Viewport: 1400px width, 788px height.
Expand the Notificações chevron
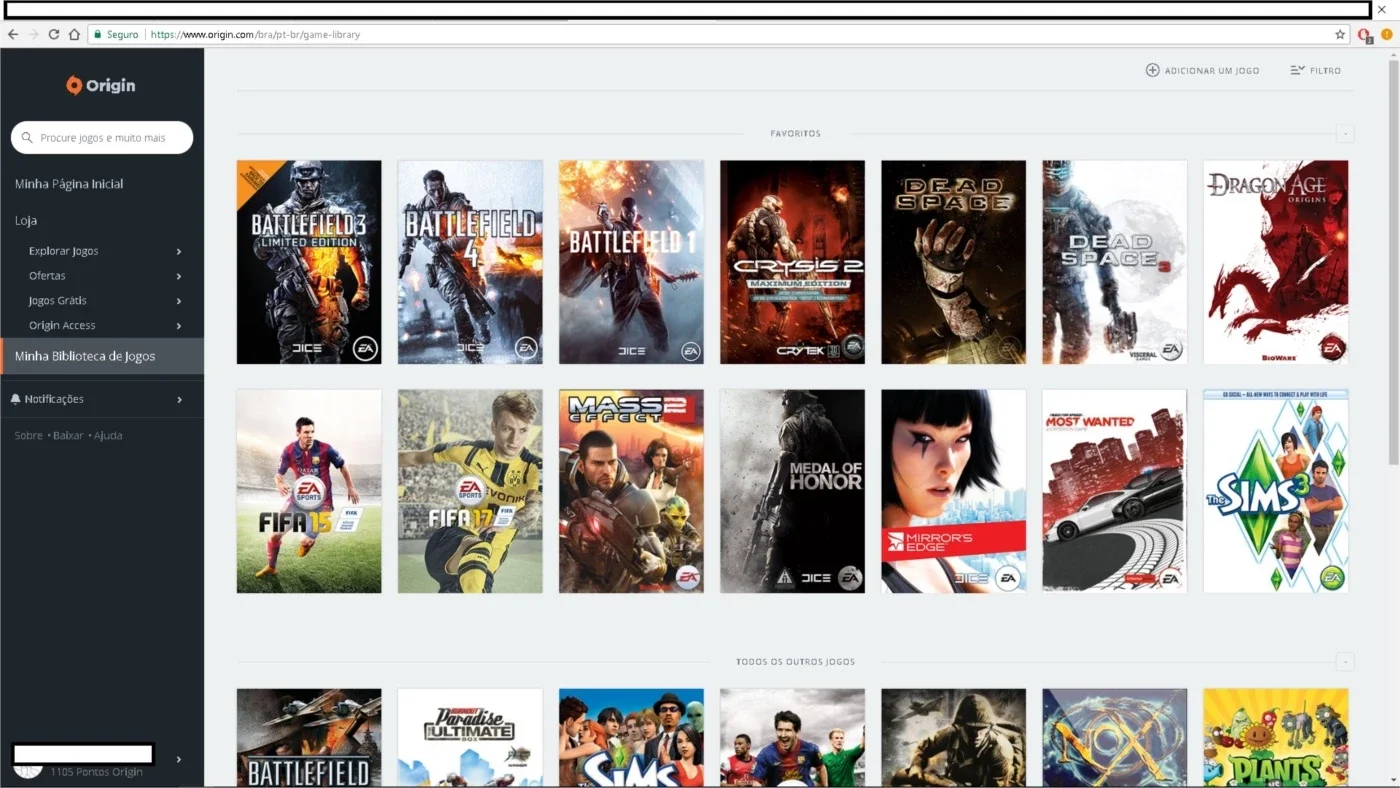179,399
